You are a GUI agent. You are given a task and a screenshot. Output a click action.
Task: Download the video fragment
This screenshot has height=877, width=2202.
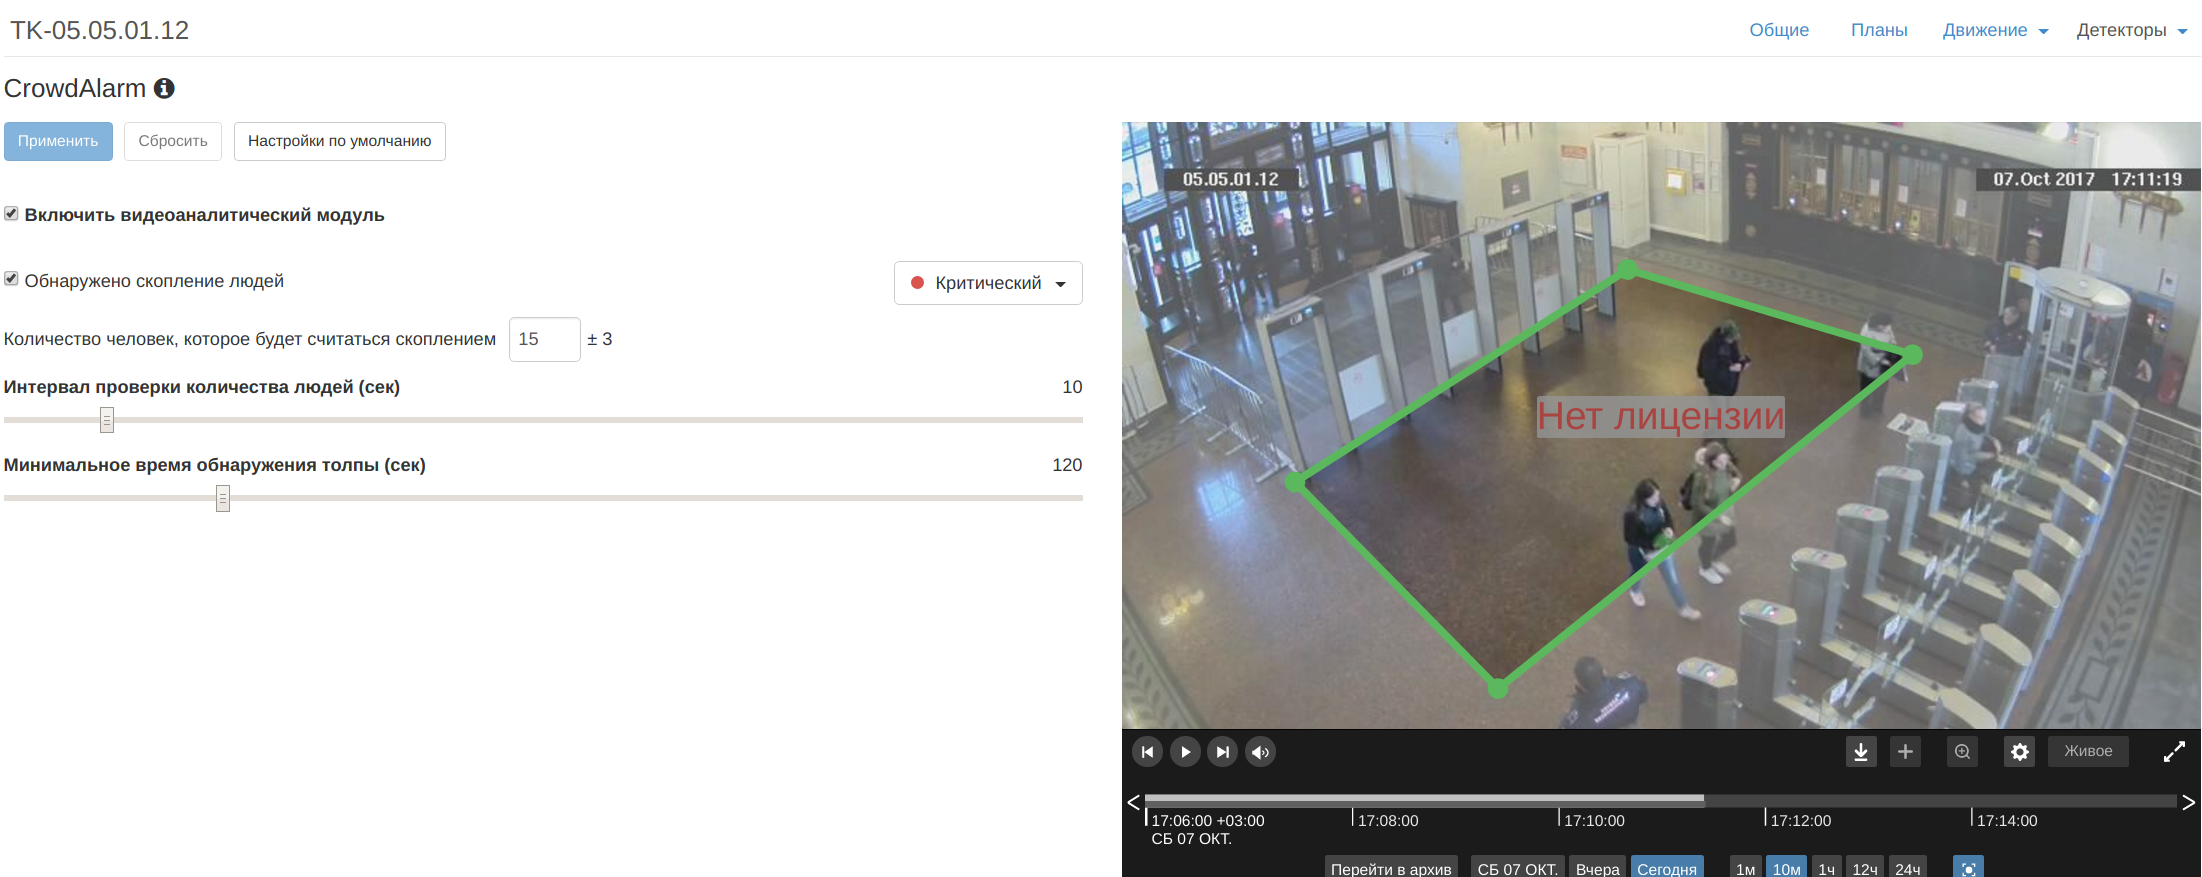click(1861, 752)
